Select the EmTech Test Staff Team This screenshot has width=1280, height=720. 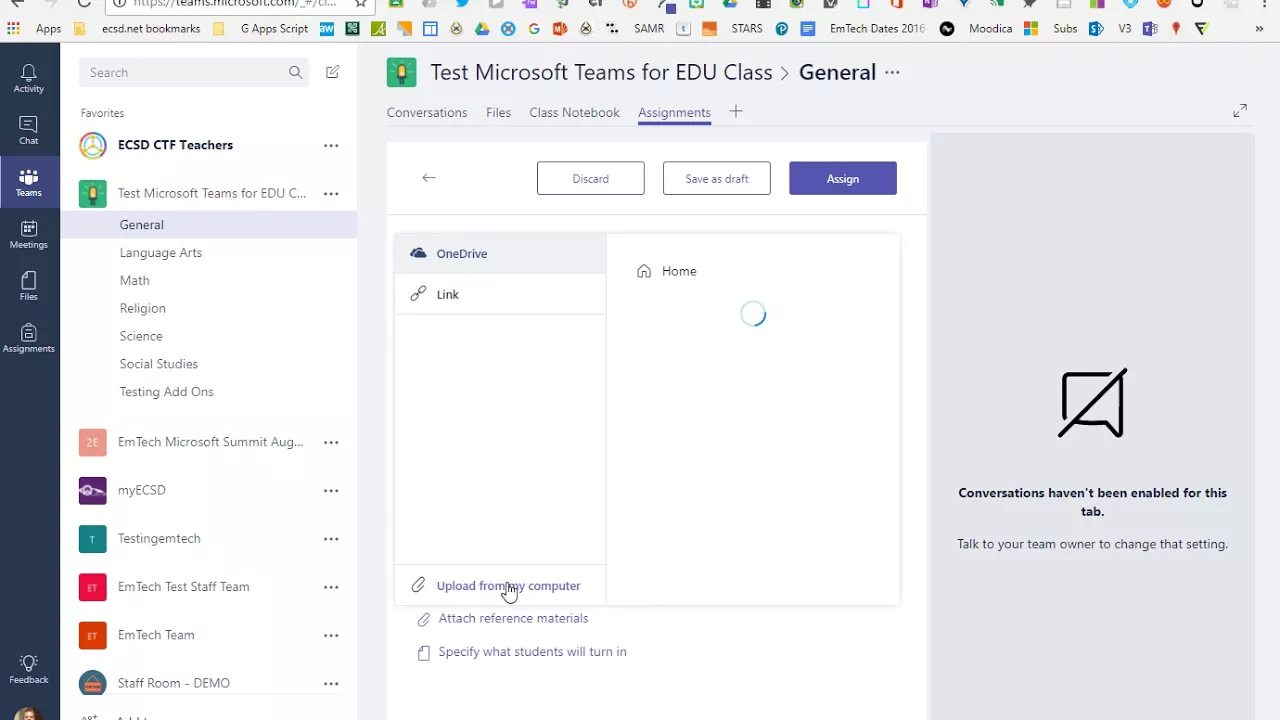(184, 586)
